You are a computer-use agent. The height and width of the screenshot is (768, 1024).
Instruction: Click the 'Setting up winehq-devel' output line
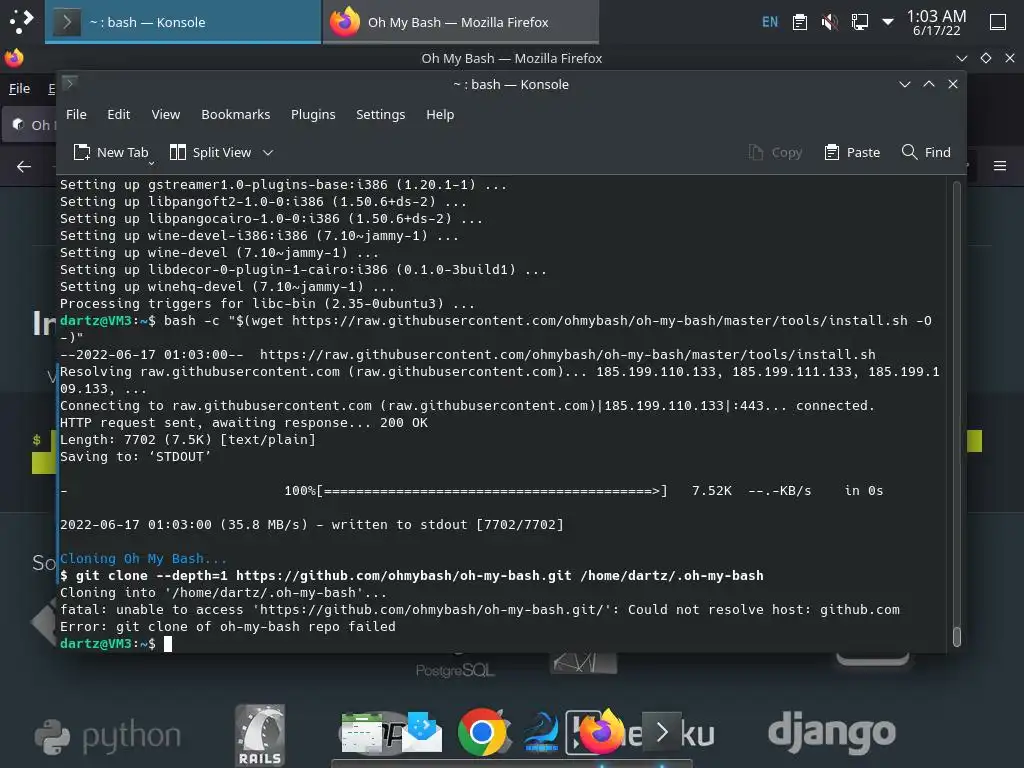pyautogui.click(x=227, y=287)
